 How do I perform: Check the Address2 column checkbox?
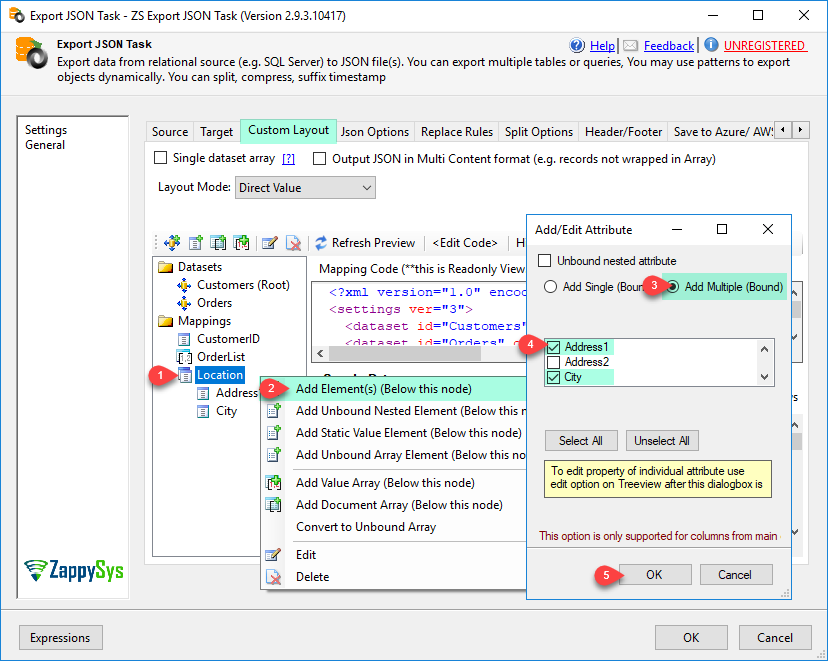tap(553, 362)
